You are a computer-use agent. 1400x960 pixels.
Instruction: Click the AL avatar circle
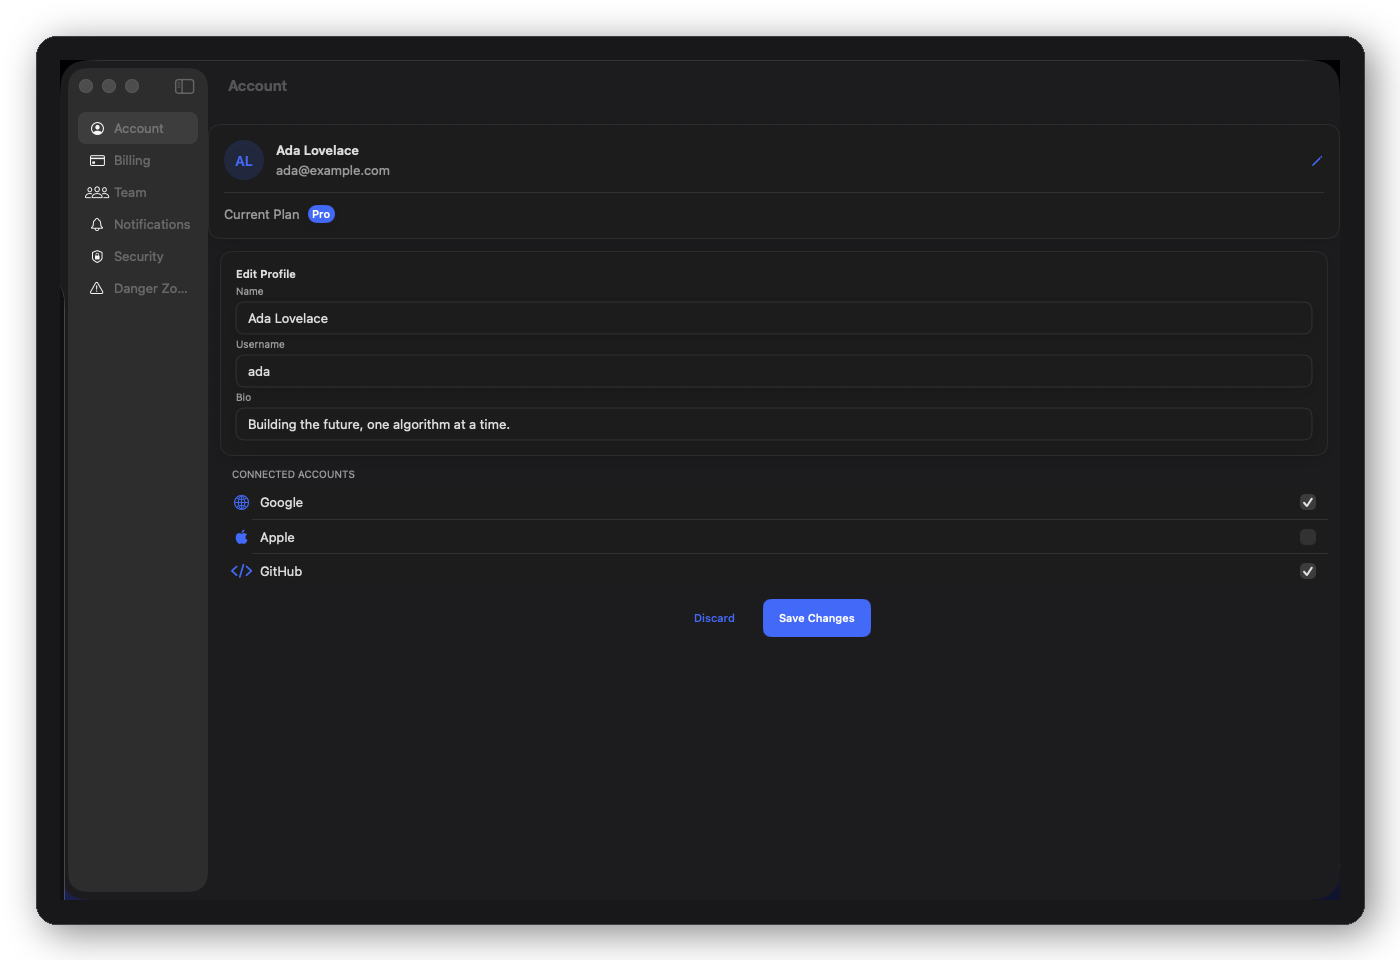point(244,160)
